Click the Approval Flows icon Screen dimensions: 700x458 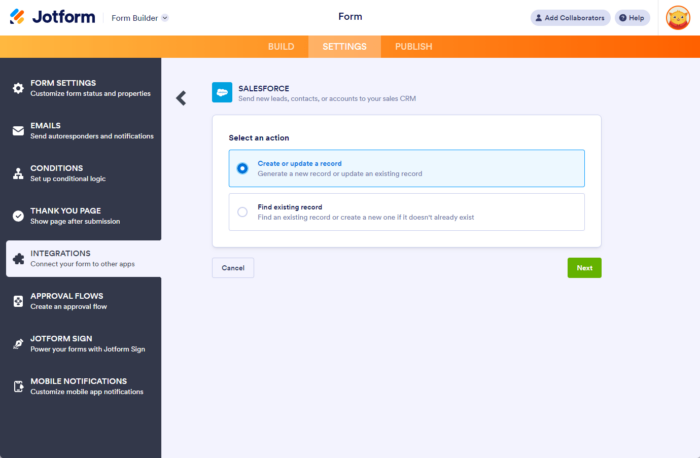(18, 301)
